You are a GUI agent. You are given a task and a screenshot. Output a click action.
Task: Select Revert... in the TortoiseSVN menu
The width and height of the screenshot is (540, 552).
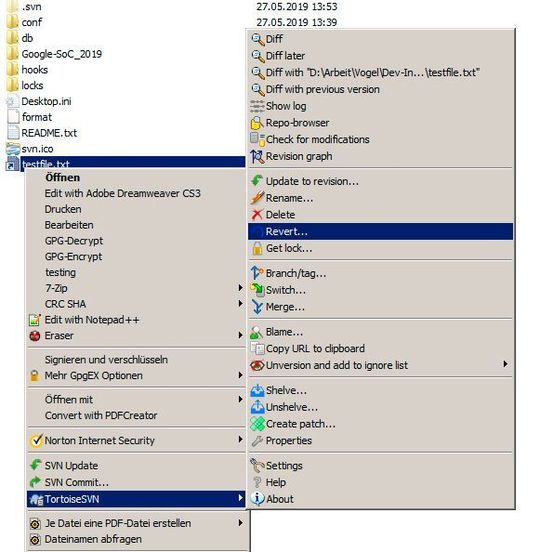380,232
